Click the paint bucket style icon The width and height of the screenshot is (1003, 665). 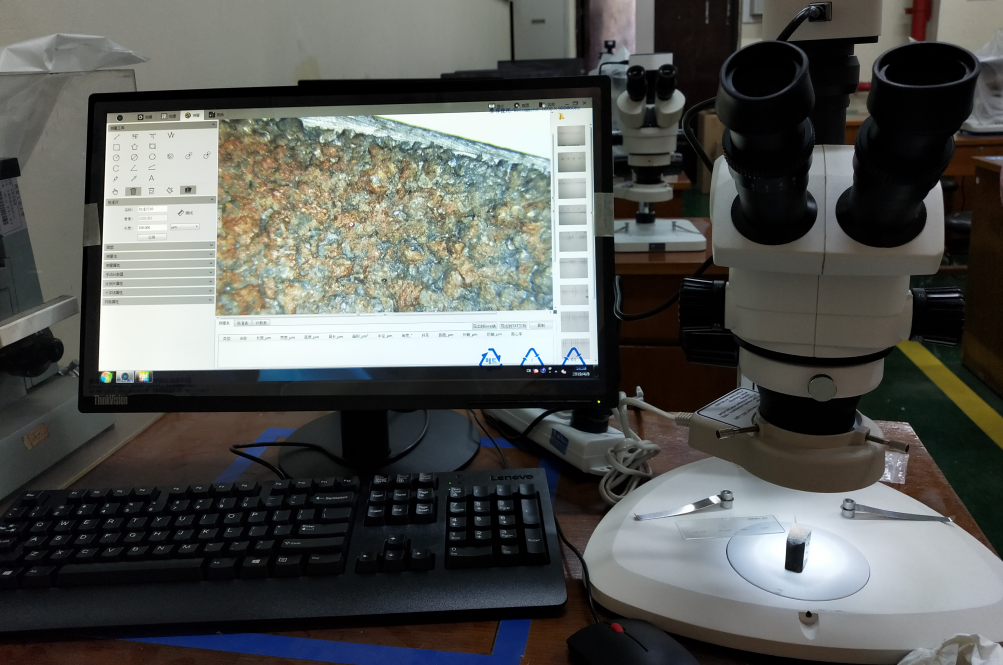pos(170,190)
